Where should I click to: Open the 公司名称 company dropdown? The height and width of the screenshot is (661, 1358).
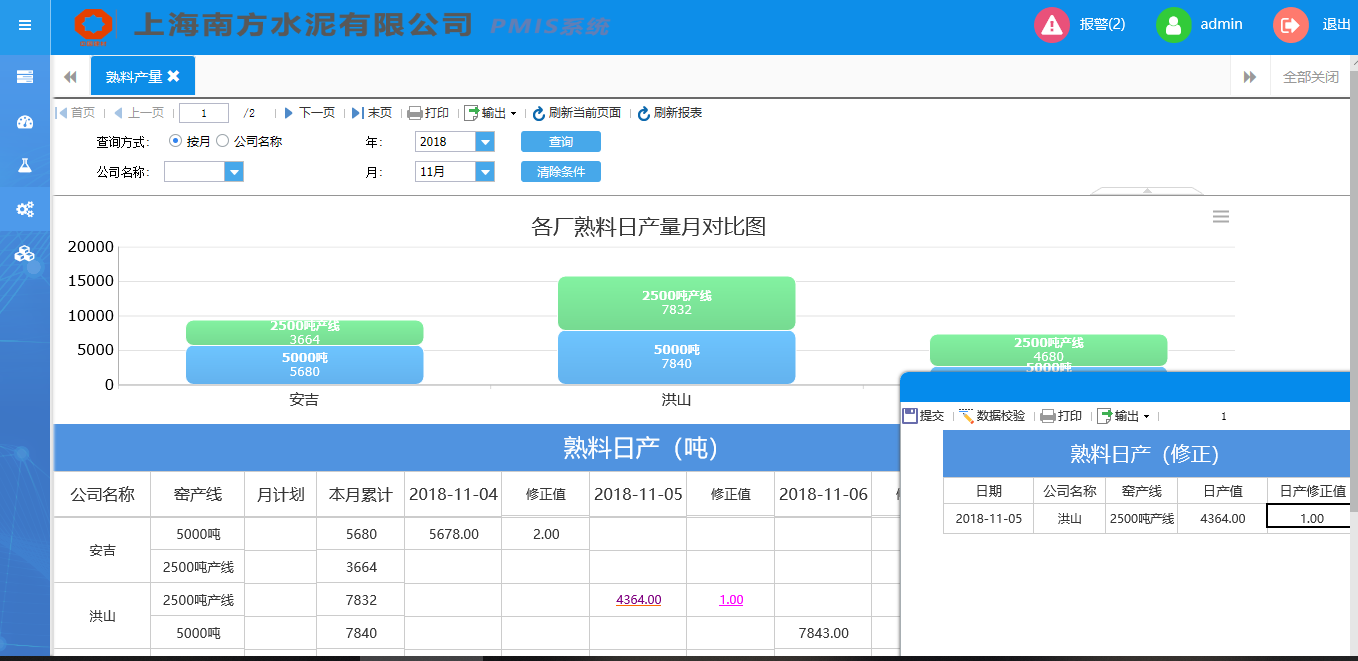(234, 172)
